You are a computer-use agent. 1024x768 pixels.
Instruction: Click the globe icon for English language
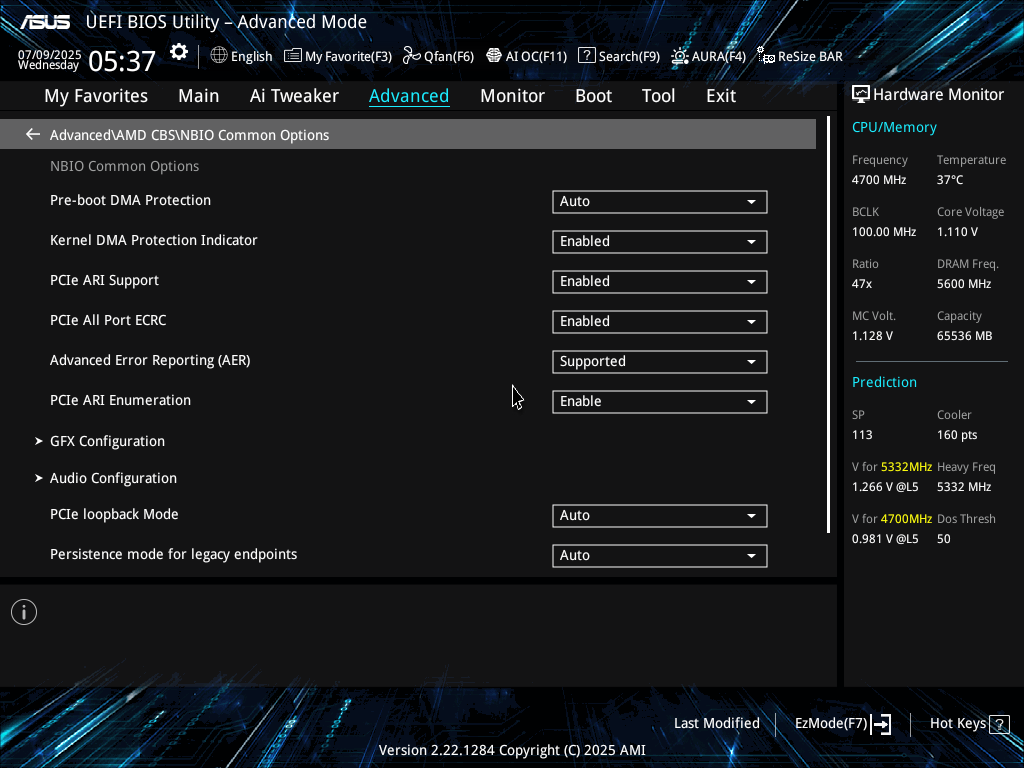tap(219, 56)
